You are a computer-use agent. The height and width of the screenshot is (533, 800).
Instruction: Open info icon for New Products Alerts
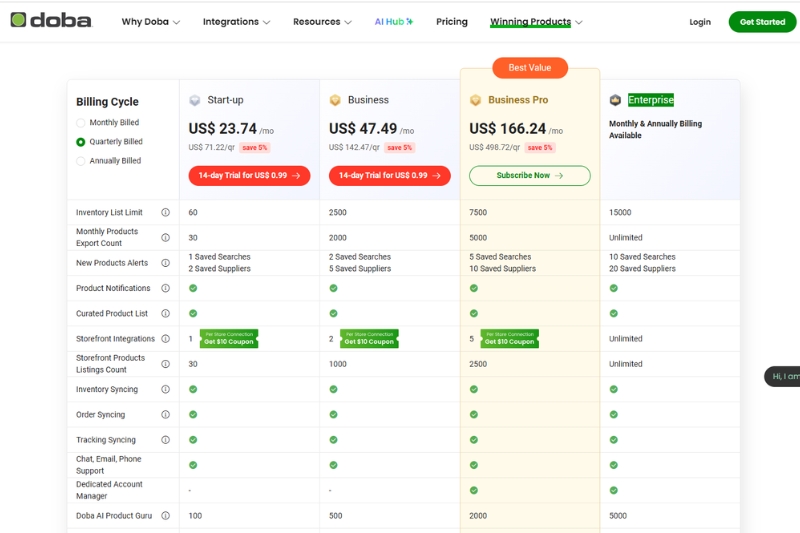(165, 263)
